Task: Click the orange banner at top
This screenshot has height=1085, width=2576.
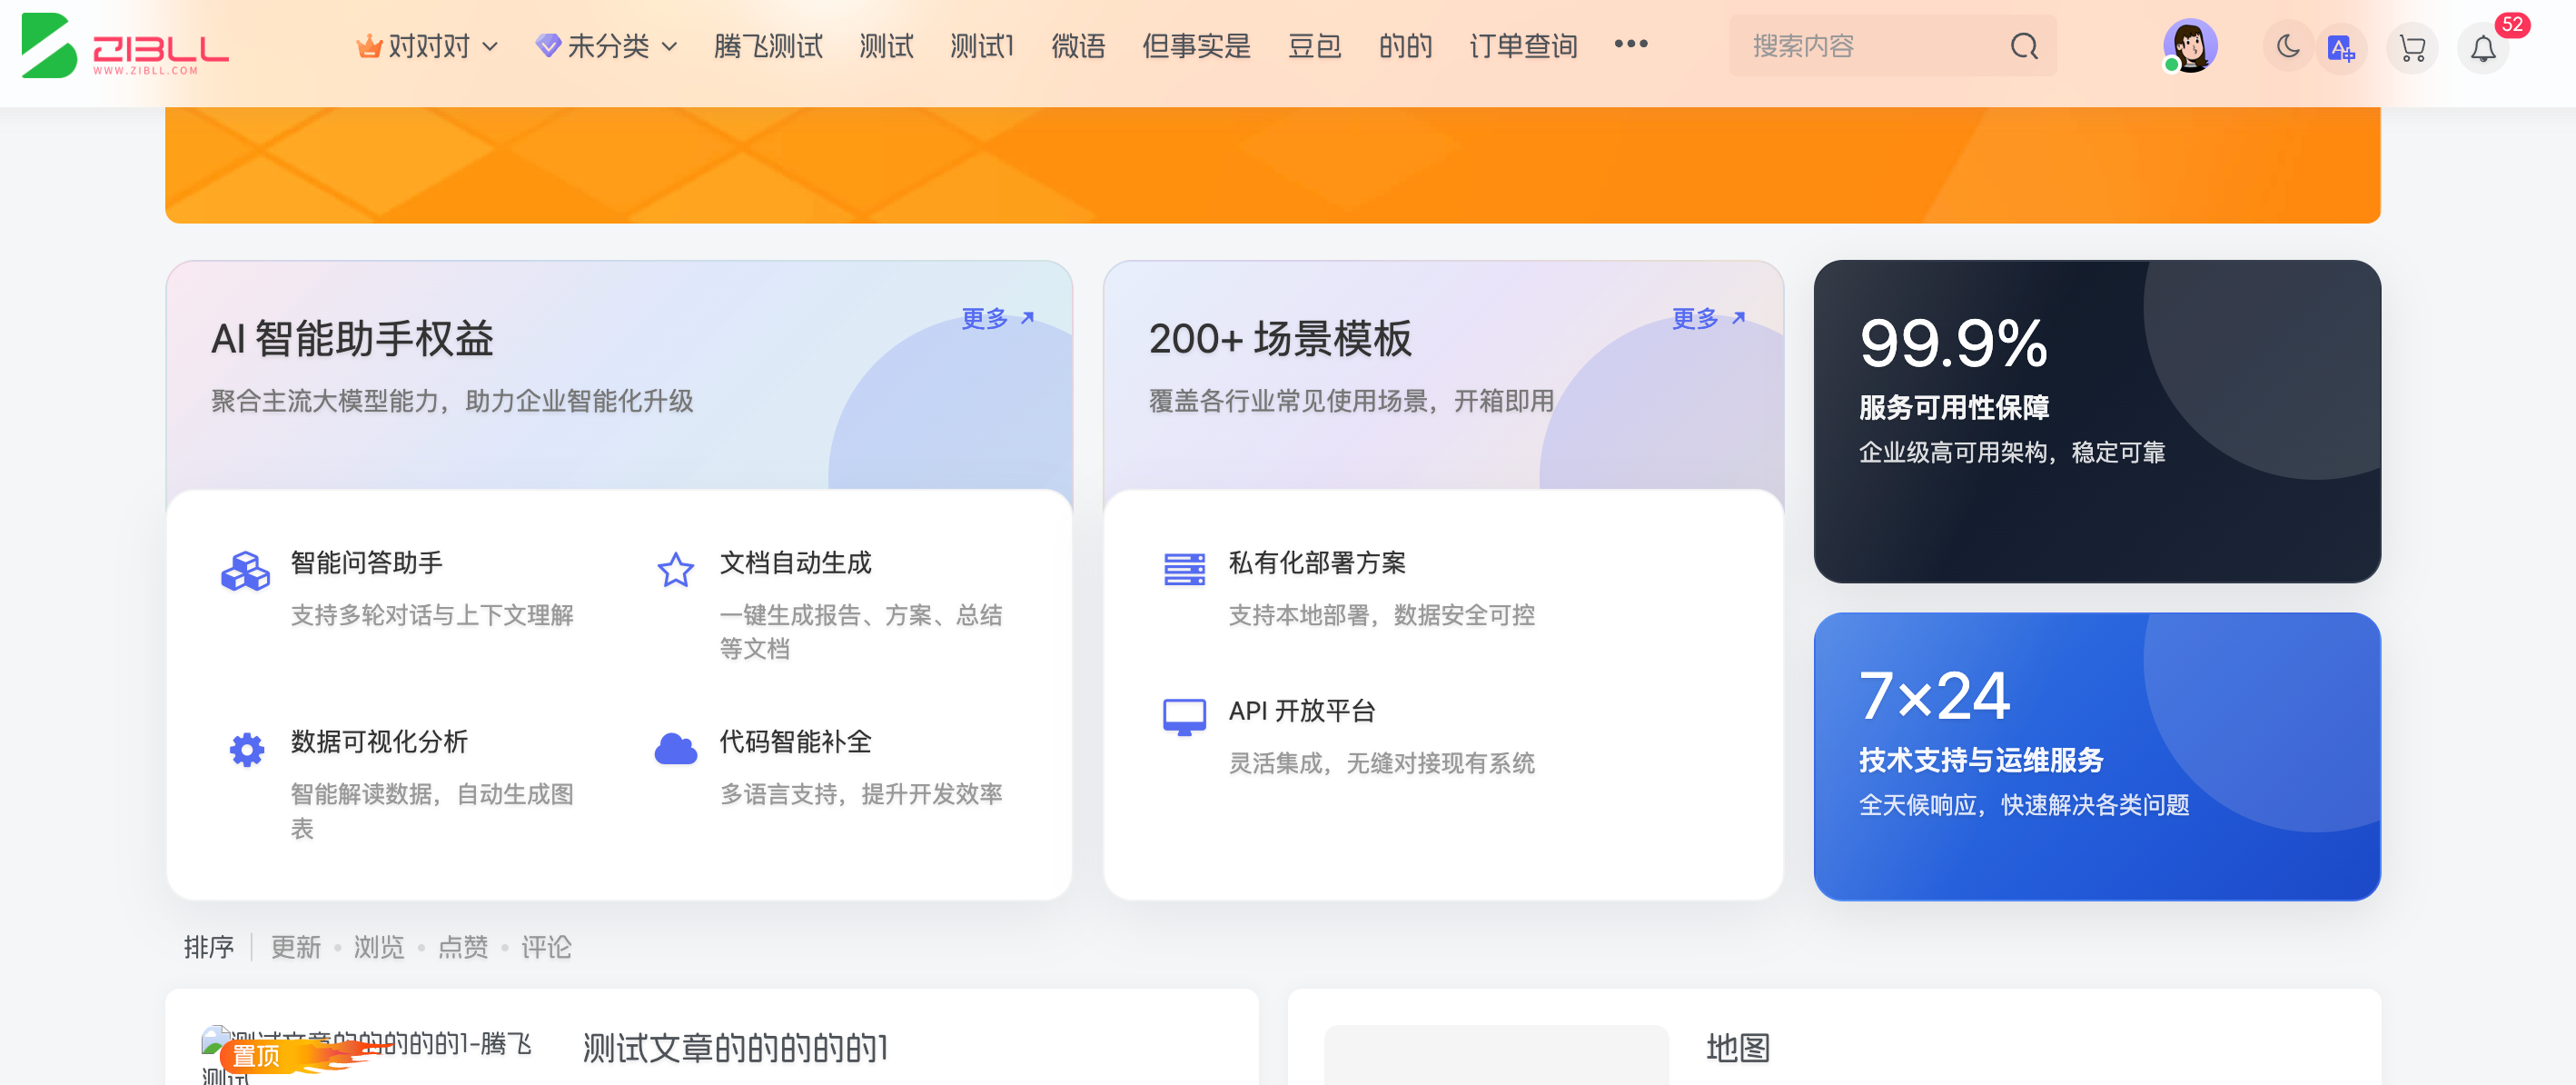Action: [x=1272, y=164]
